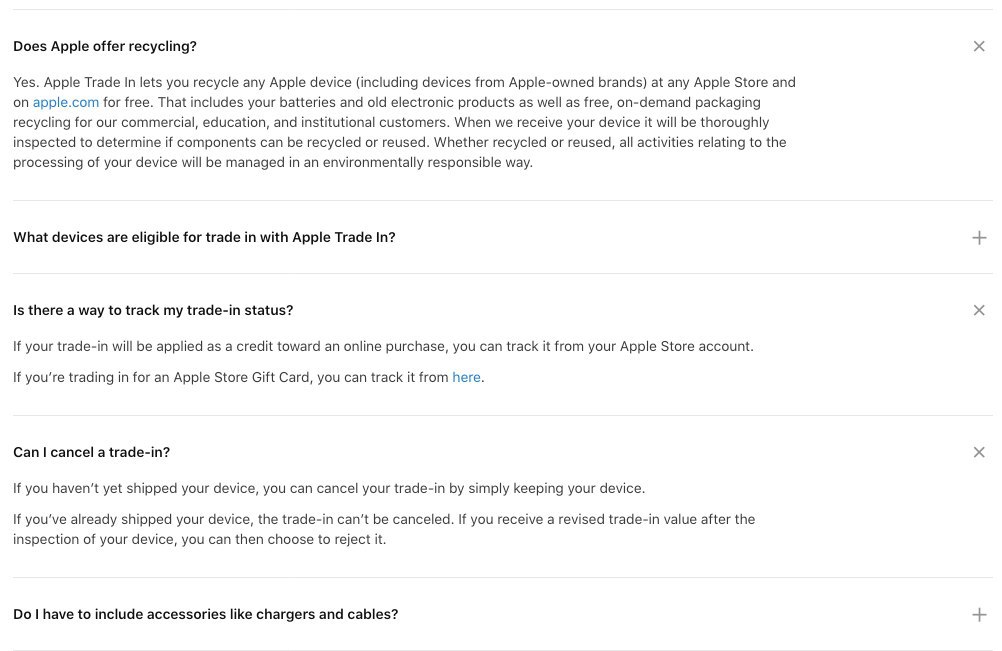Click the Apple Store Gift Card tracking sentence

(x=249, y=378)
